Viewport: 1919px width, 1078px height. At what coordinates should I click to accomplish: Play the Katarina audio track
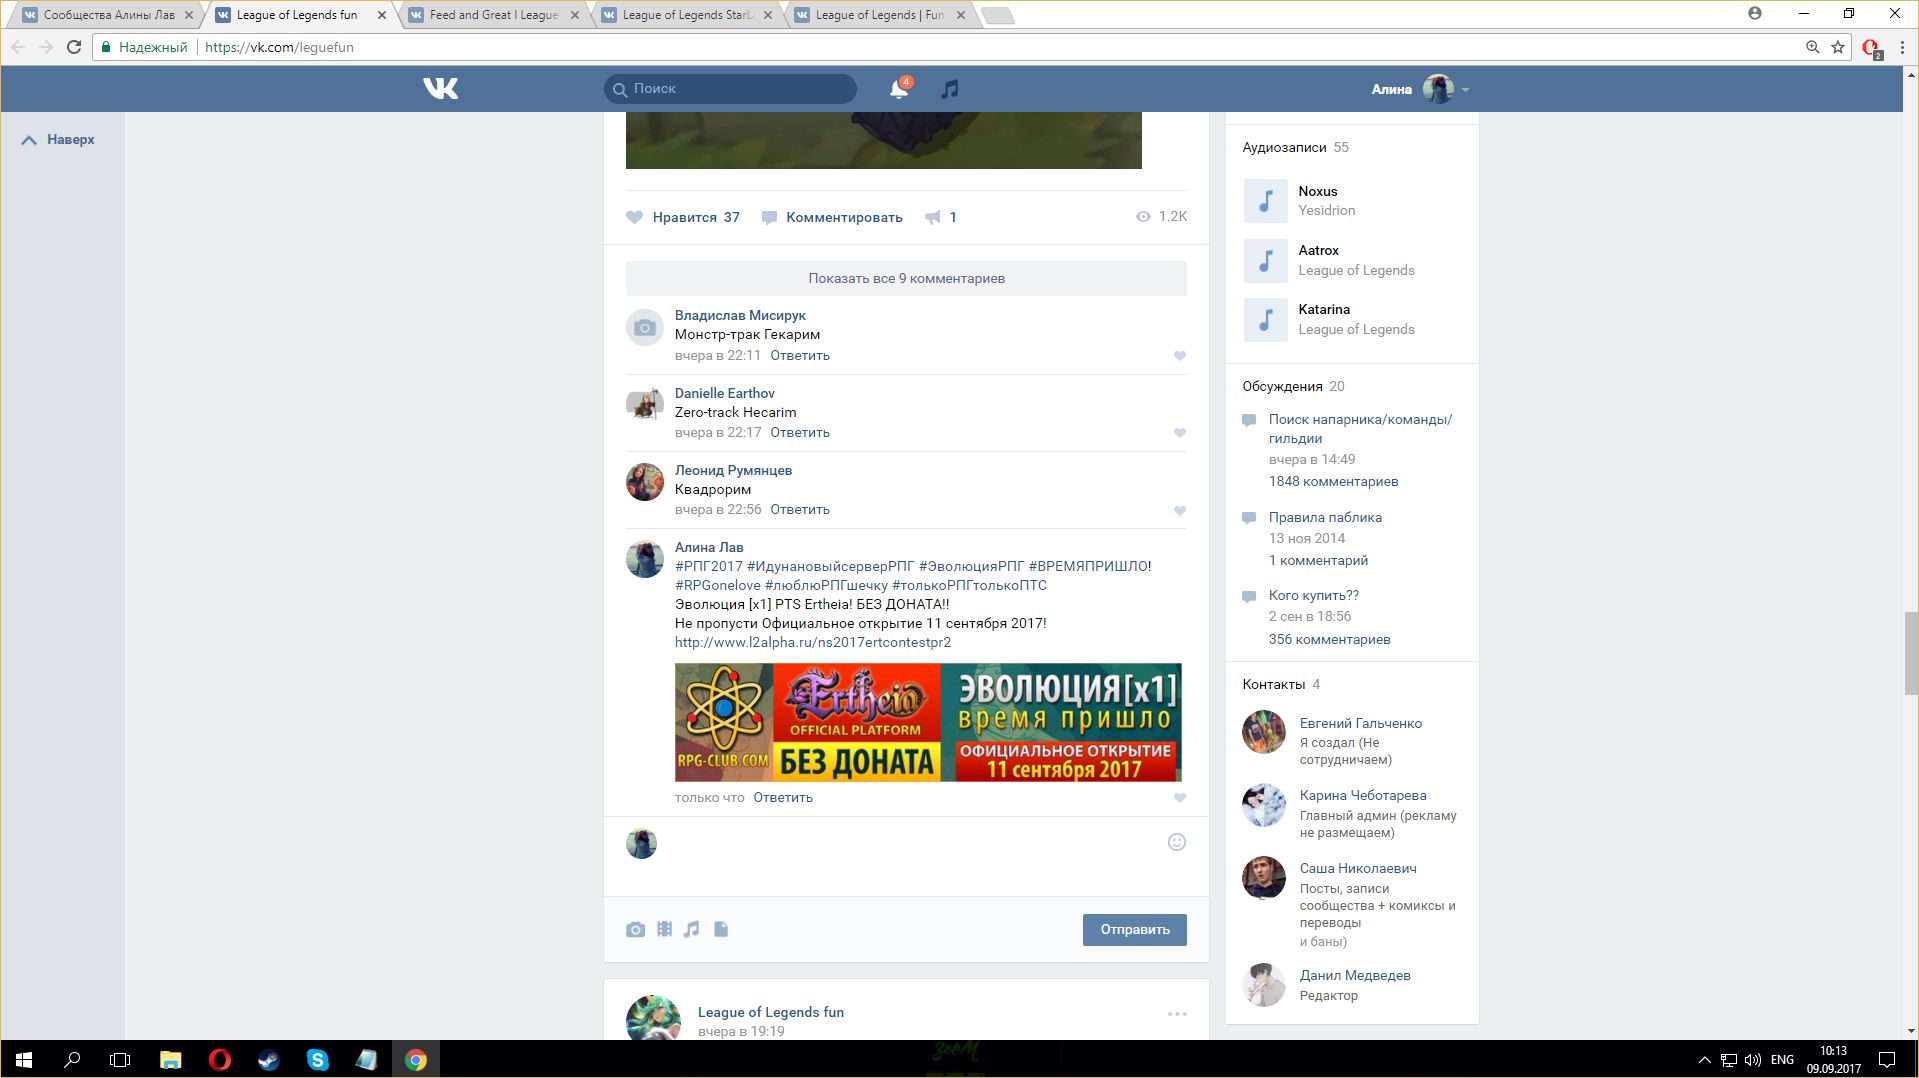coord(1265,320)
